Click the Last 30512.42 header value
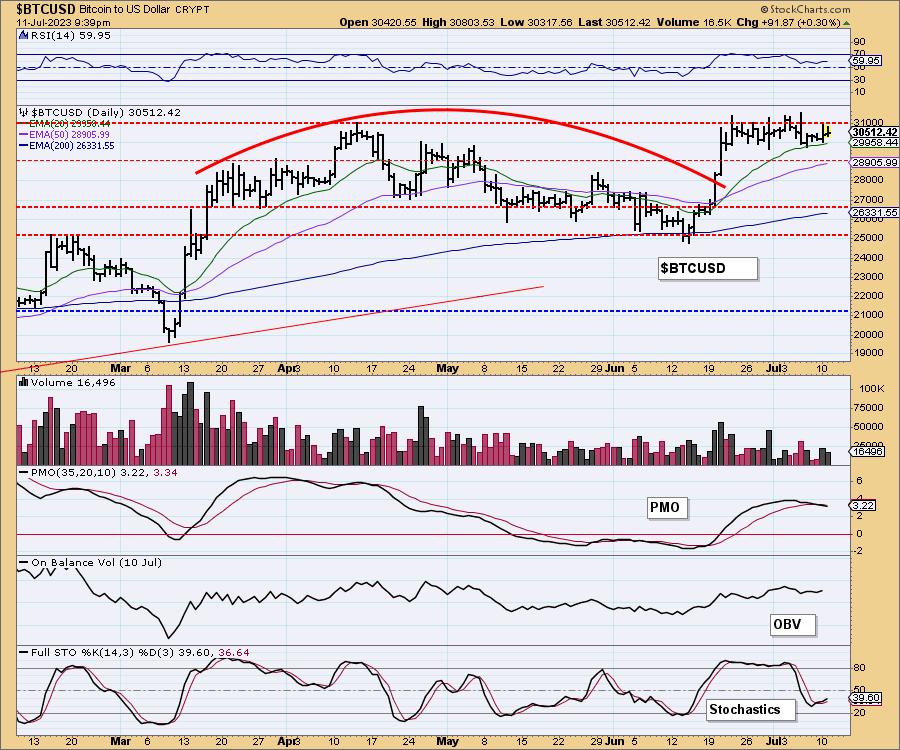This screenshot has height=750, width=900. pos(614,22)
